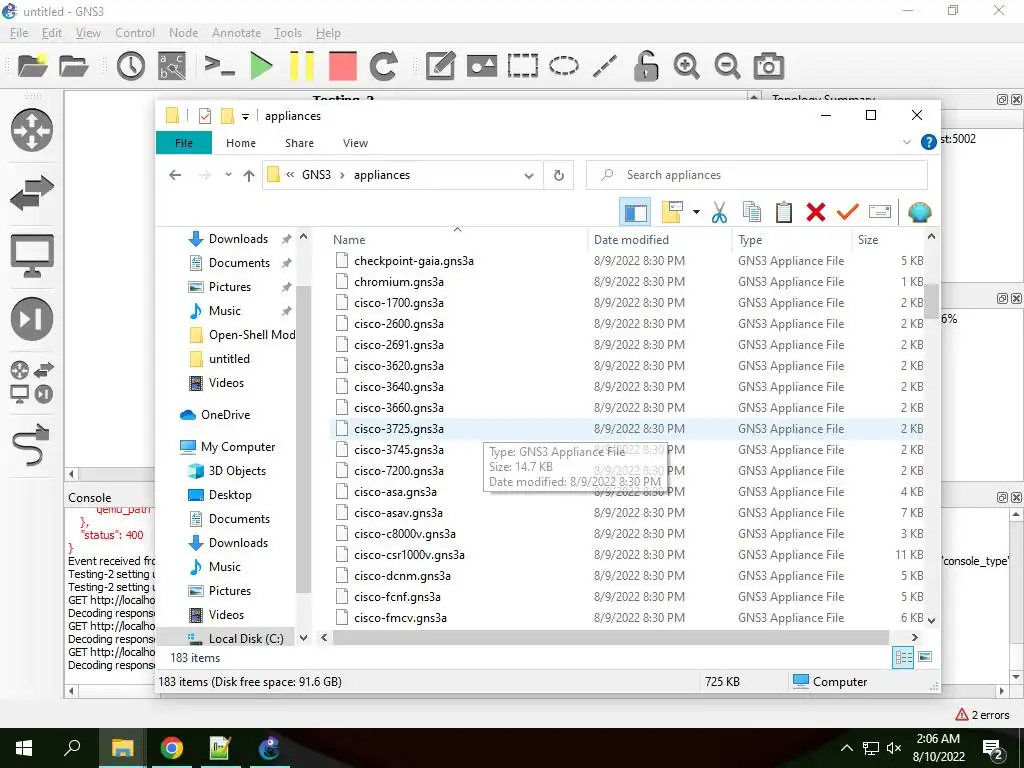The height and width of the screenshot is (768, 1024).
Task: Open Explorer Home ribbon tab
Action: [241, 142]
